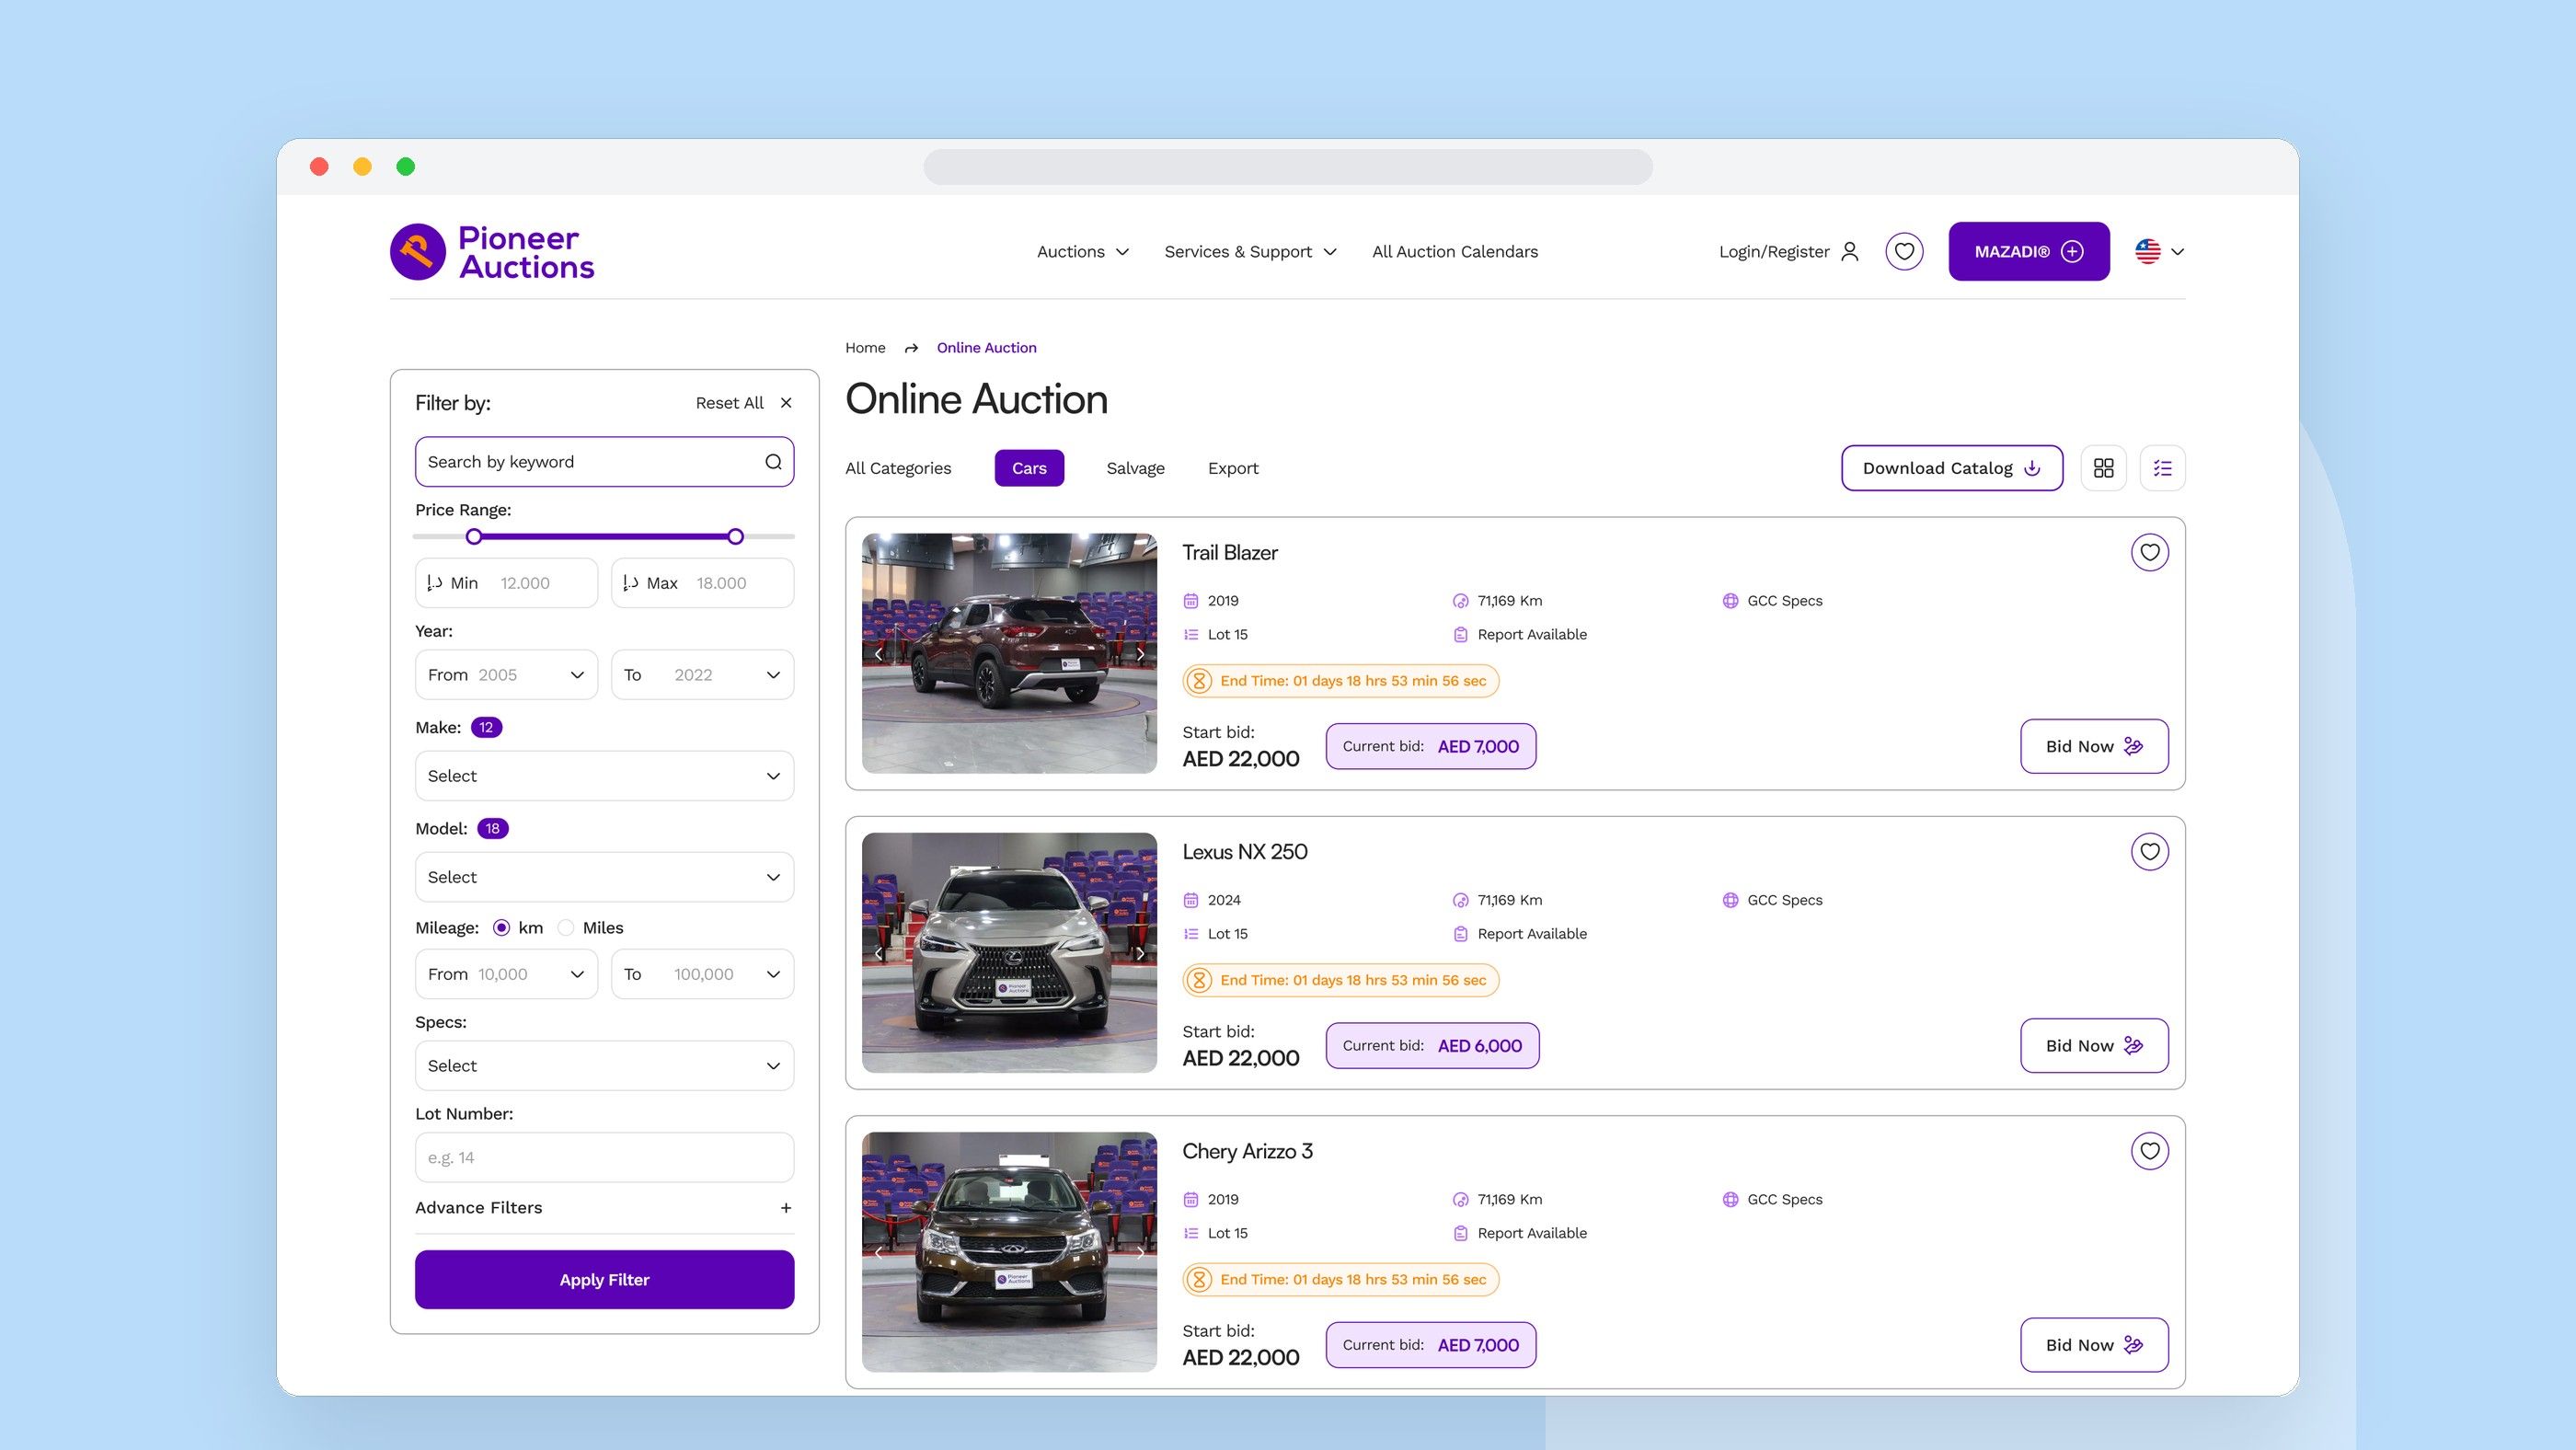Open the Year To dropdown
2576x1450 pixels.
pos(702,675)
